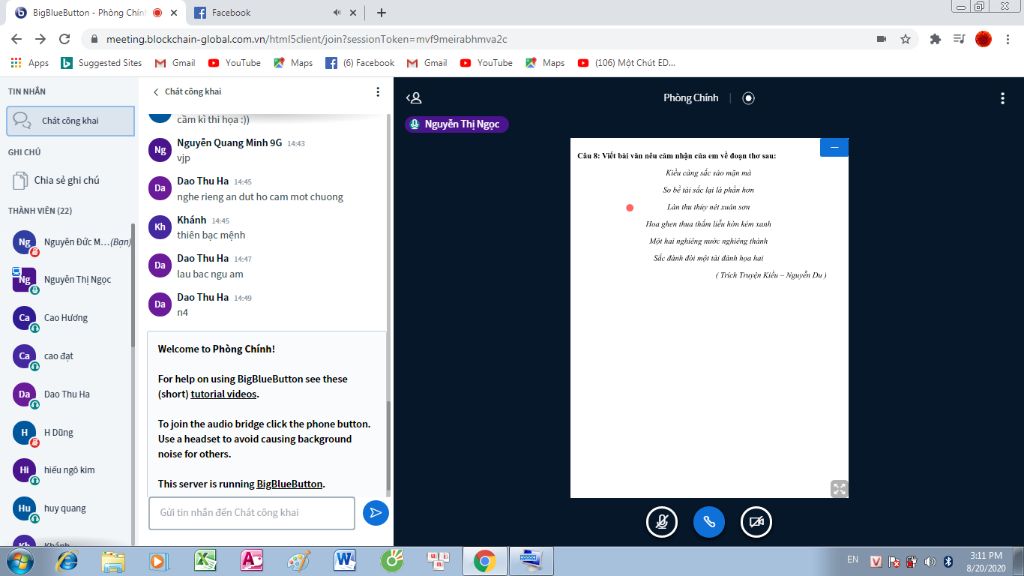Open Apps bookmark

(30, 63)
